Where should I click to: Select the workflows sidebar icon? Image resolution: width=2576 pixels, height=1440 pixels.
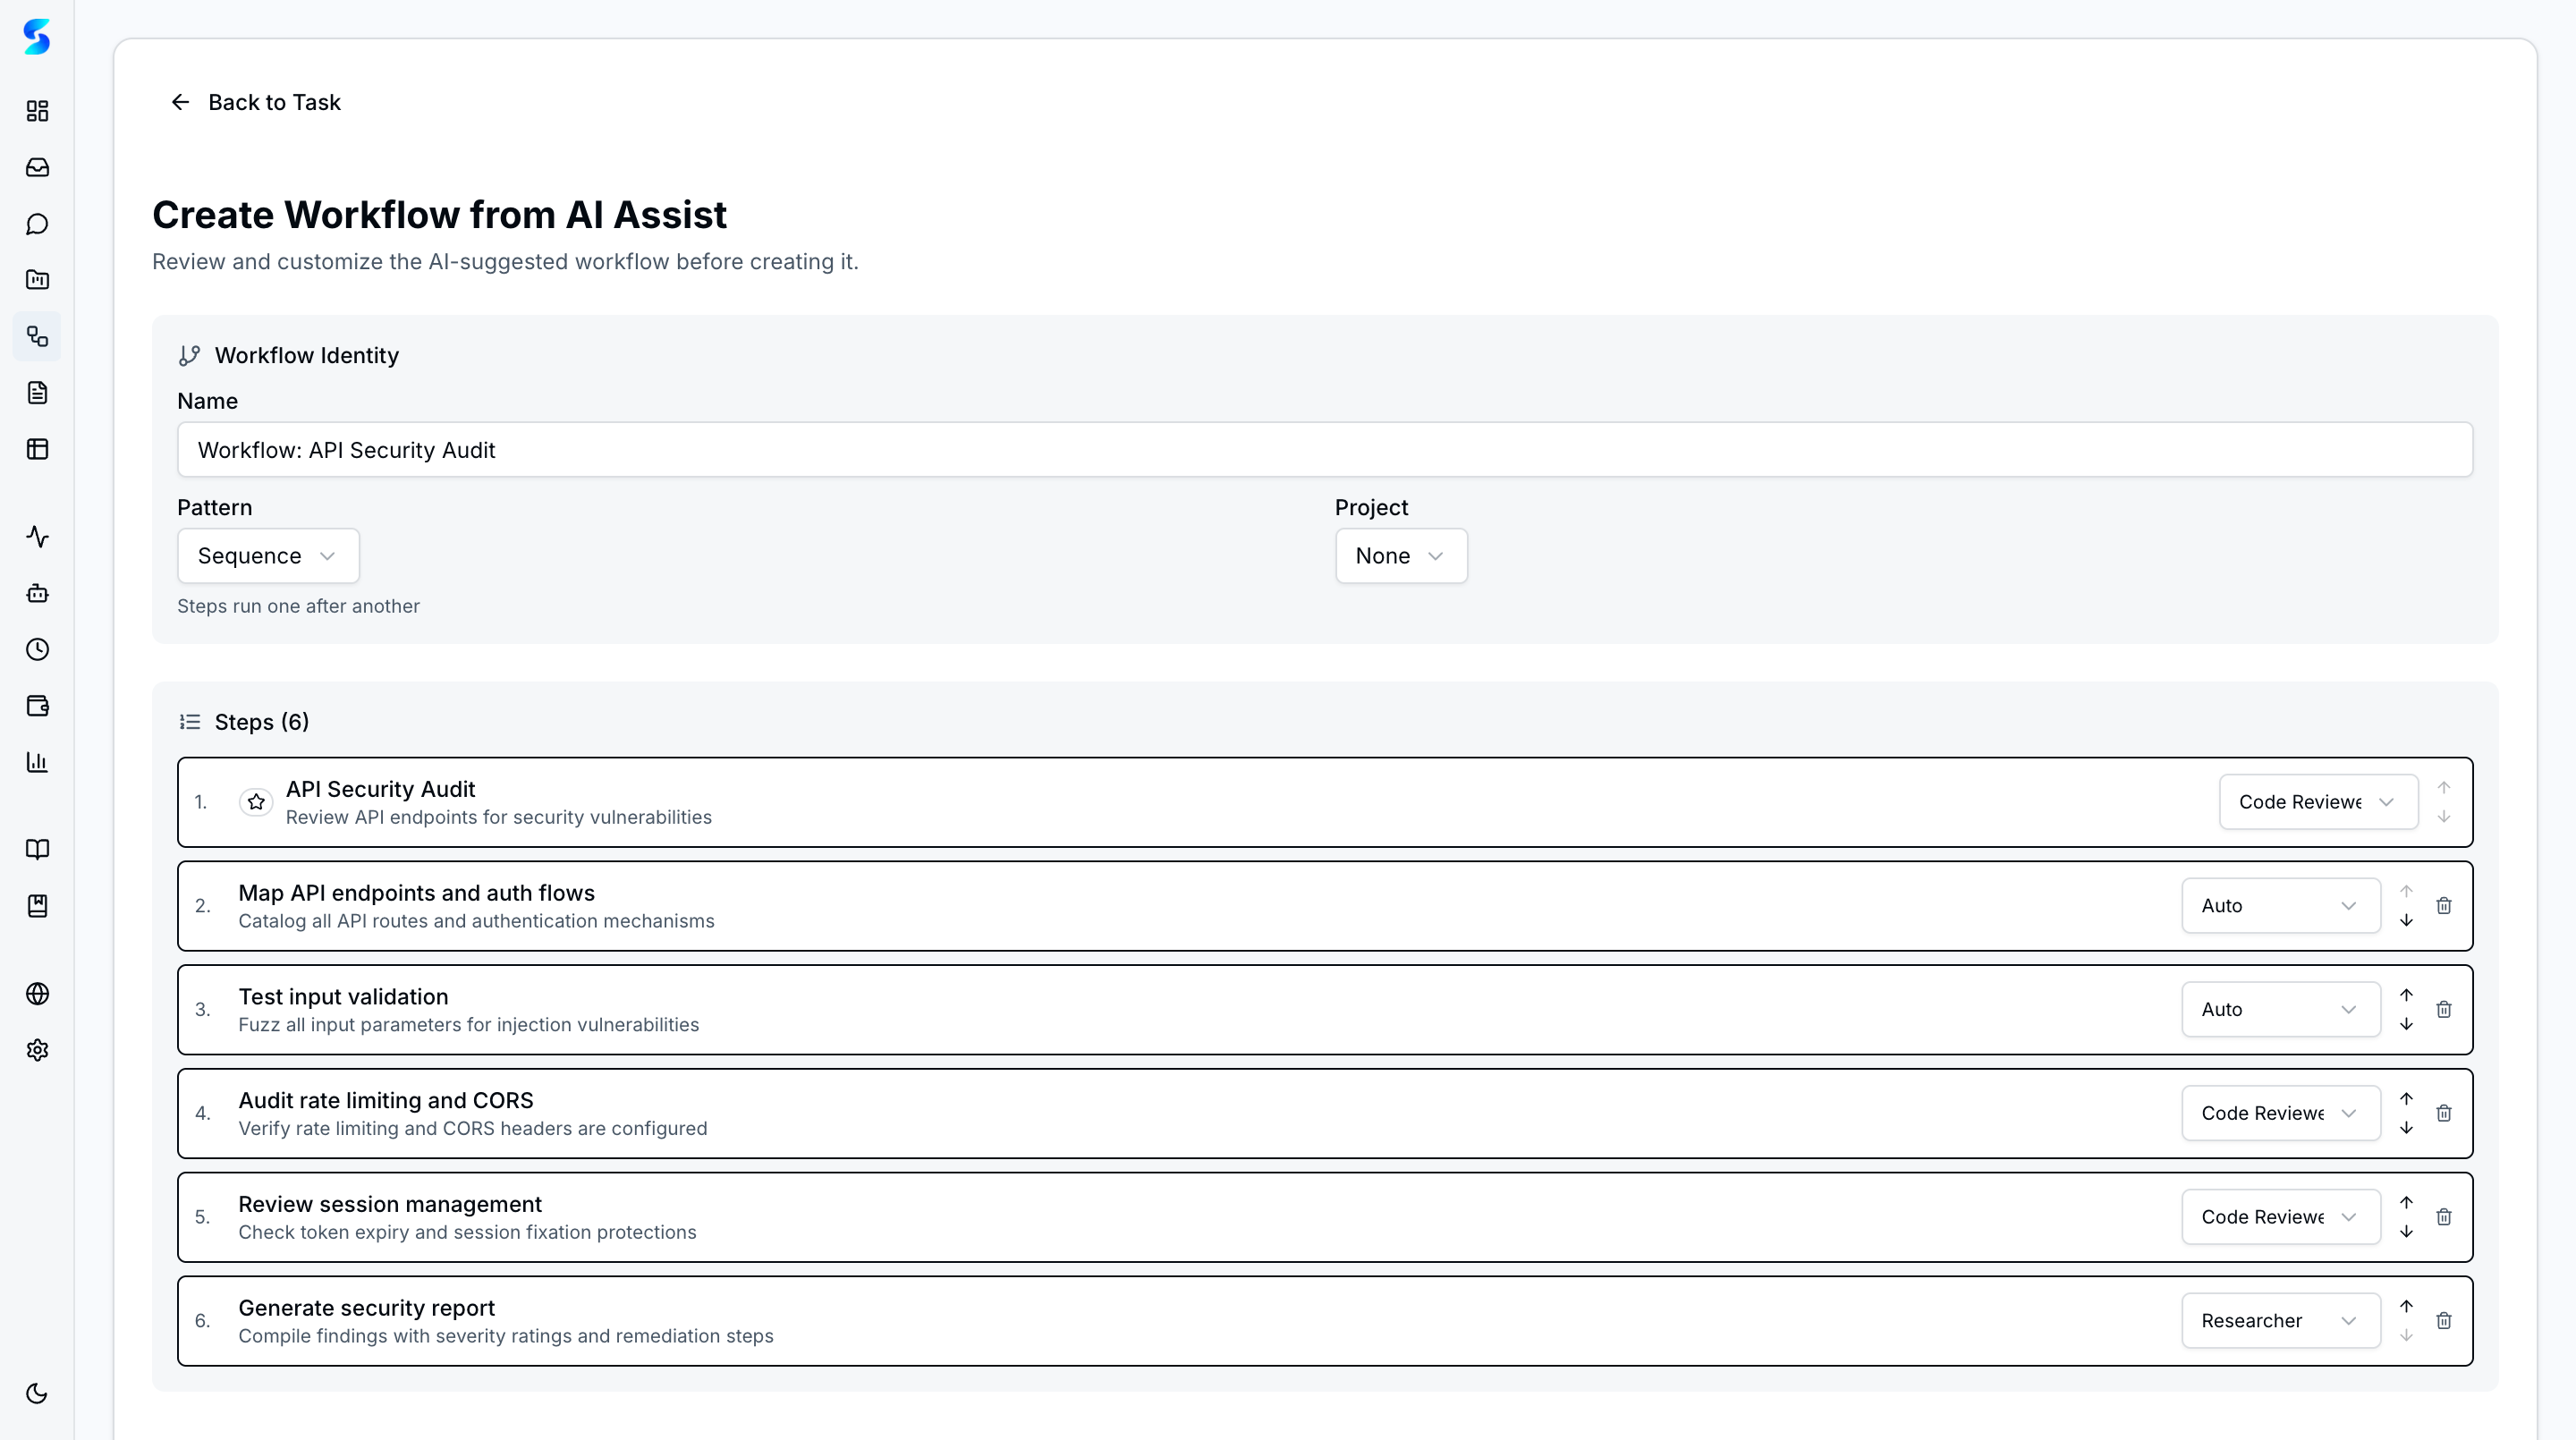(x=37, y=337)
